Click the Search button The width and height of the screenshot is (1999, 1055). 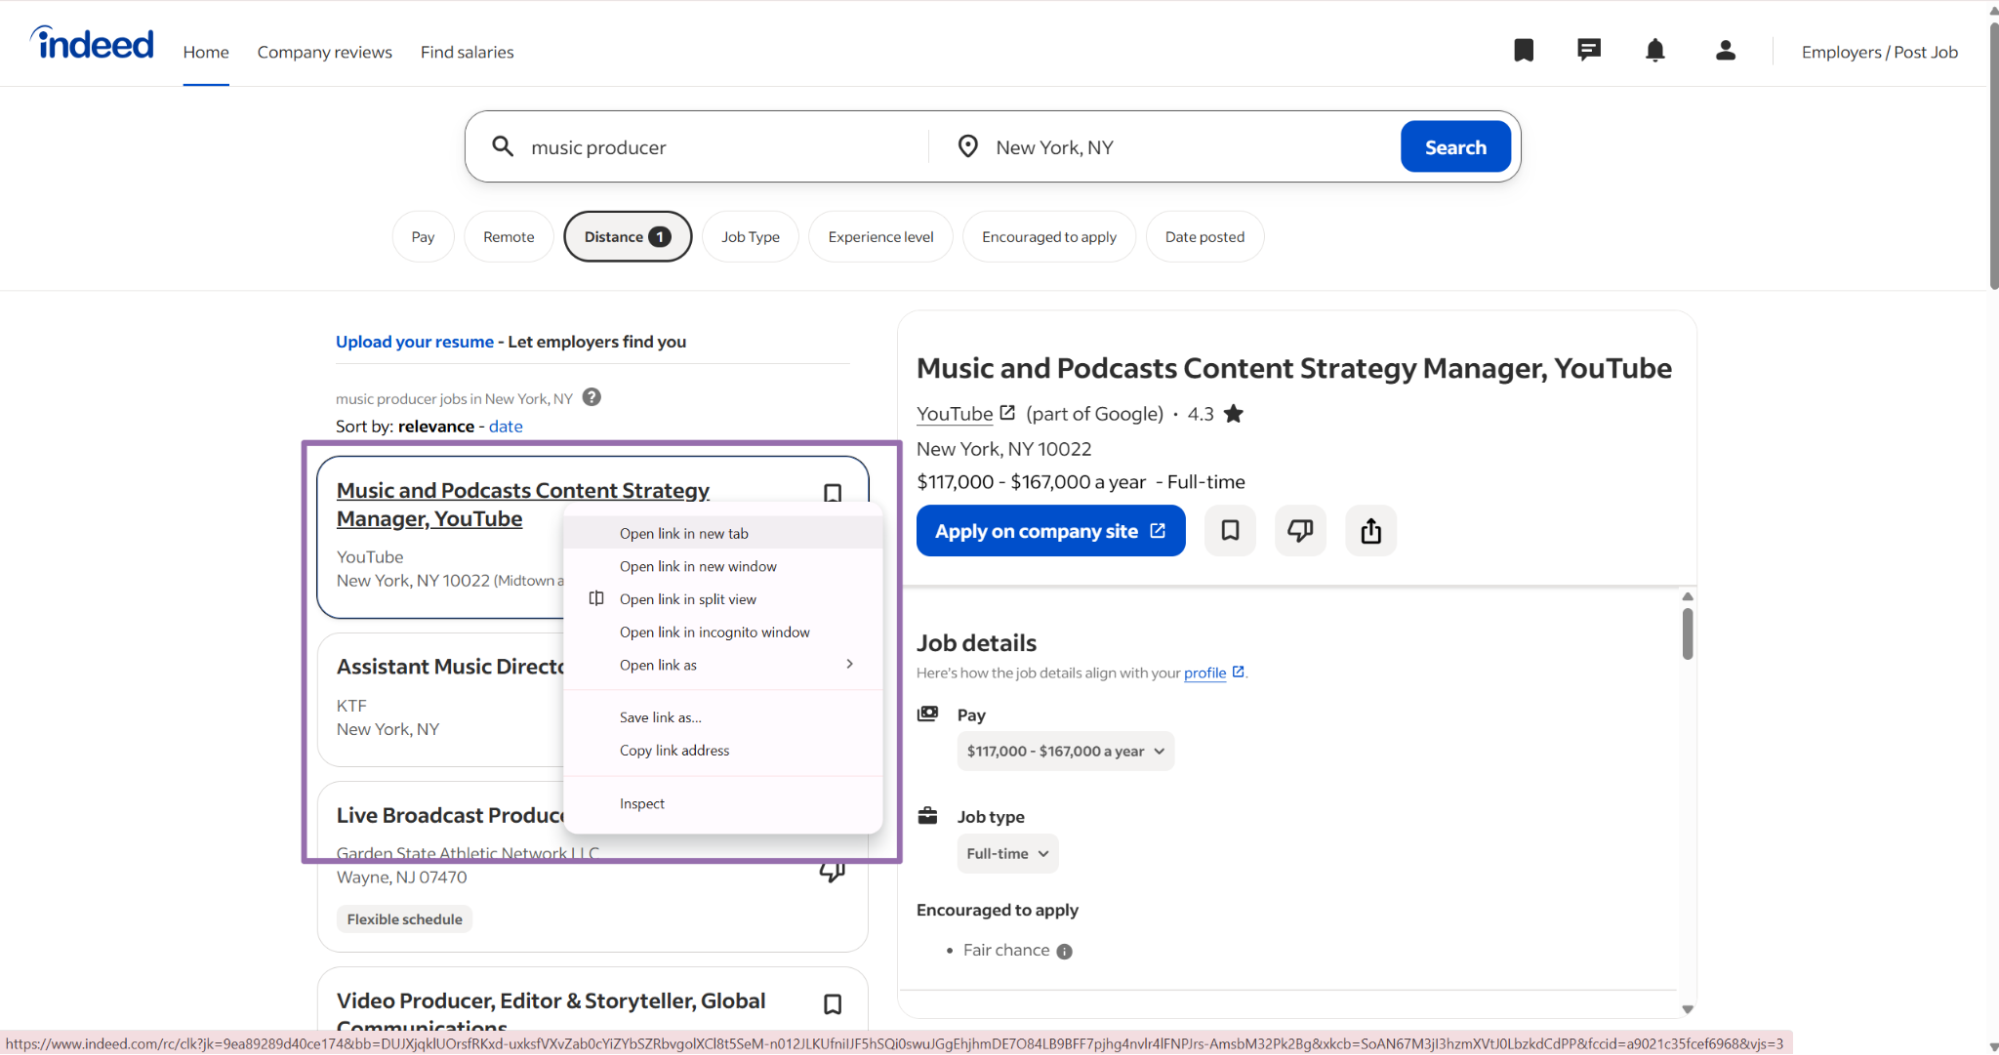(x=1455, y=147)
